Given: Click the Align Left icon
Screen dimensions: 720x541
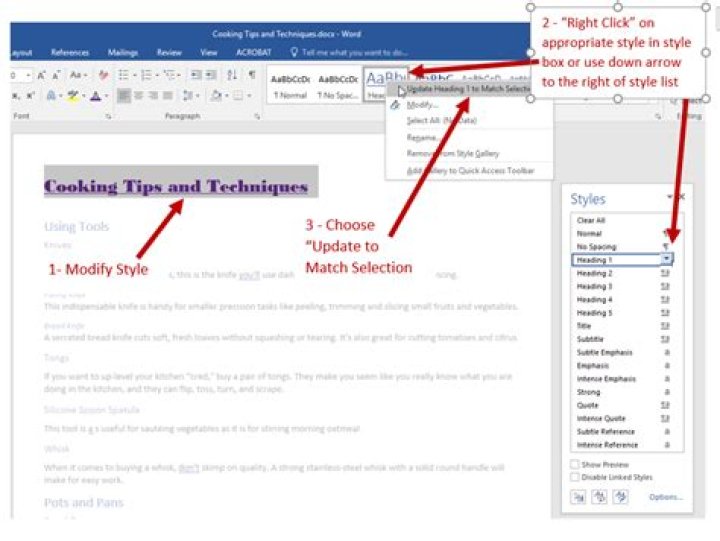Looking at the screenshot, I should 124,96.
